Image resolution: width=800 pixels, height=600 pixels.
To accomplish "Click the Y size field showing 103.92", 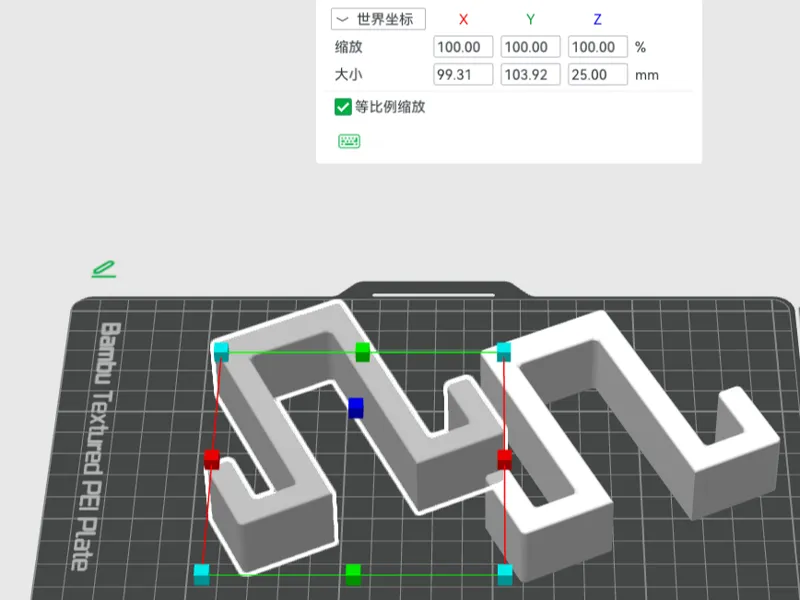I will (531, 74).
